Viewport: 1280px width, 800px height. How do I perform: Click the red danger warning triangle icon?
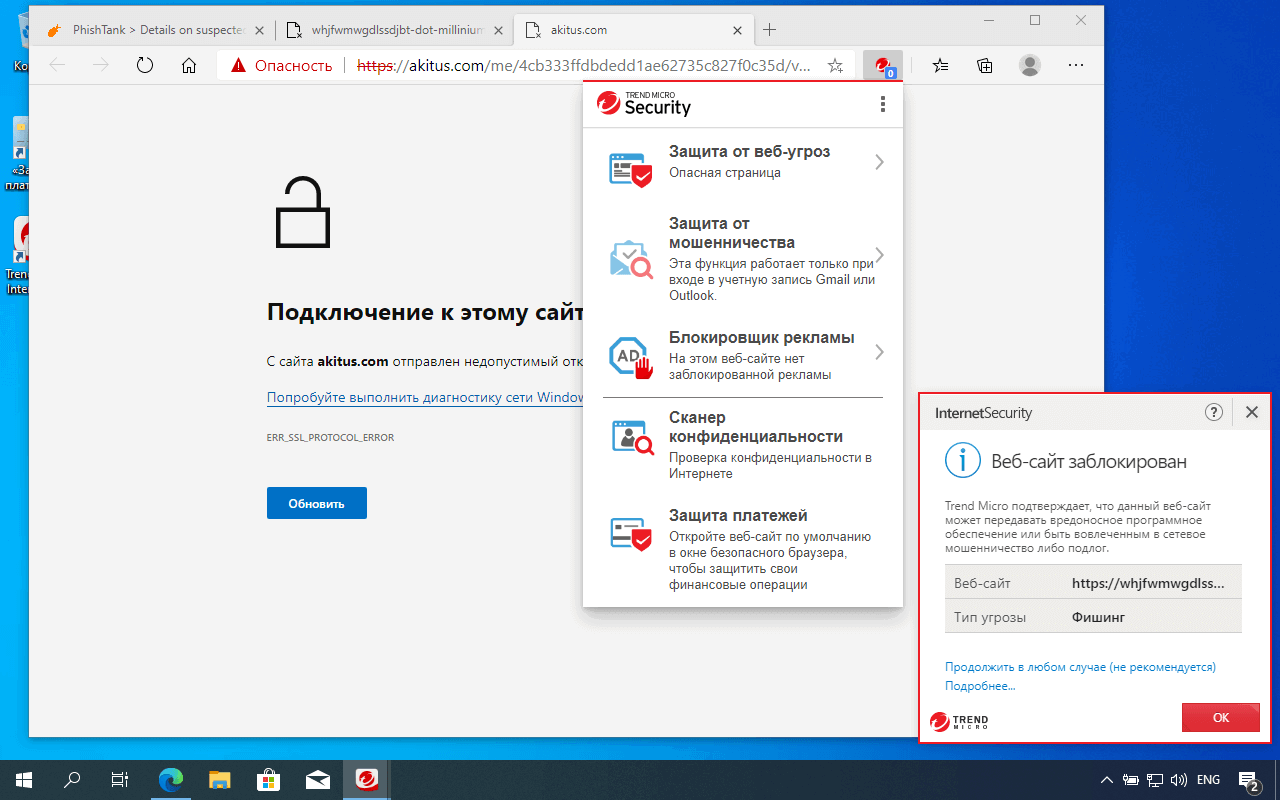pos(238,66)
